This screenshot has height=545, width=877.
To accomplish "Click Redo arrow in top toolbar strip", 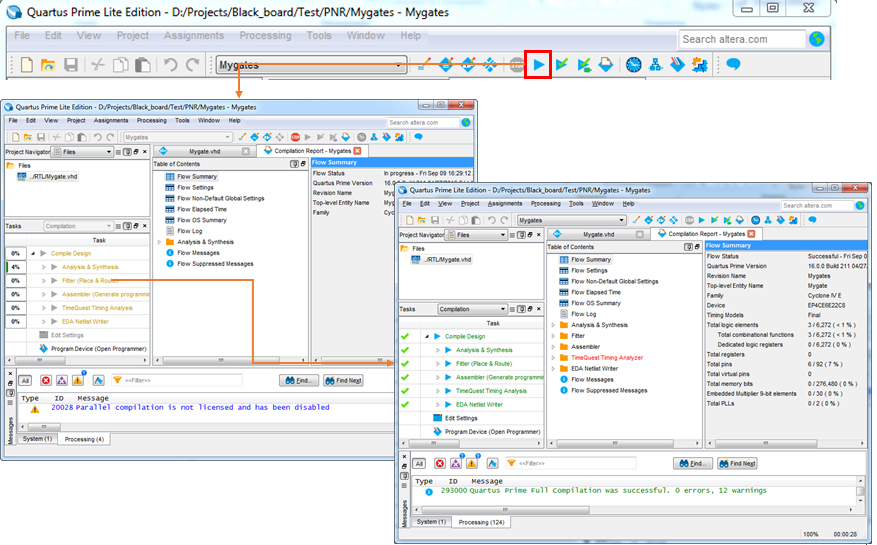I will (193, 65).
